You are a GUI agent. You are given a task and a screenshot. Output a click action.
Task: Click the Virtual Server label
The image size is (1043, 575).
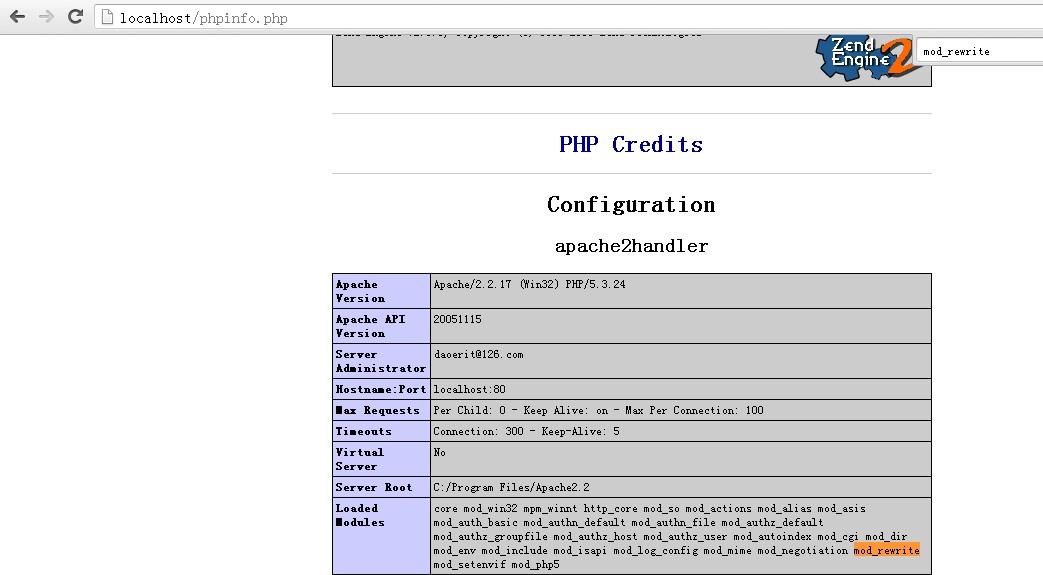381,459
